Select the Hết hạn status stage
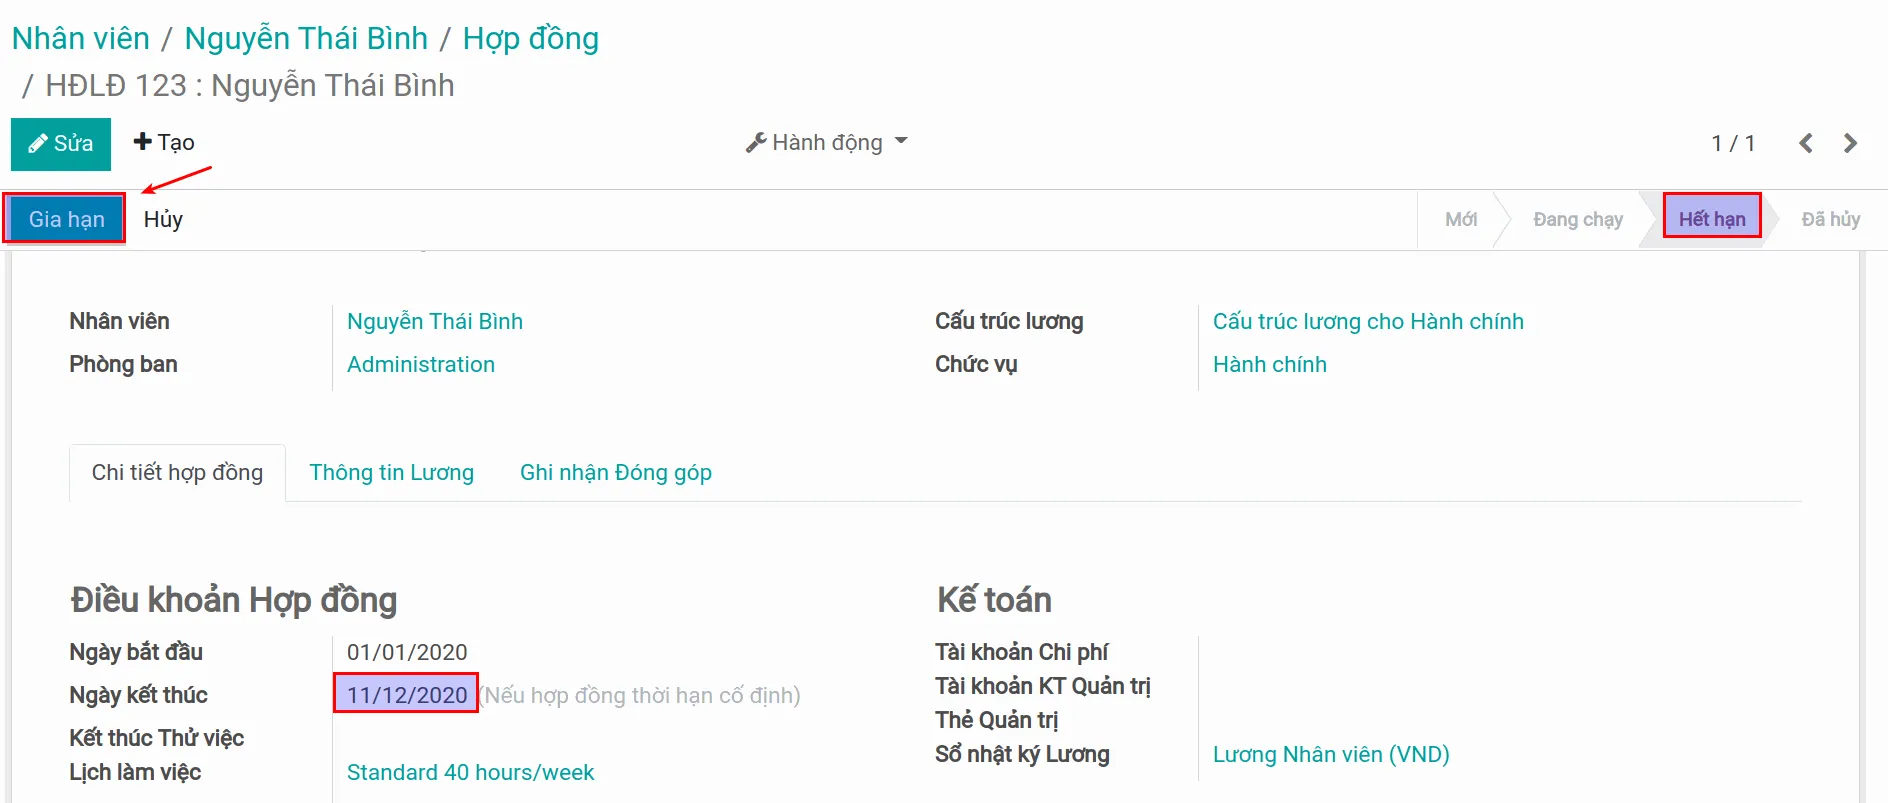The height and width of the screenshot is (803, 1888). [1711, 219]
